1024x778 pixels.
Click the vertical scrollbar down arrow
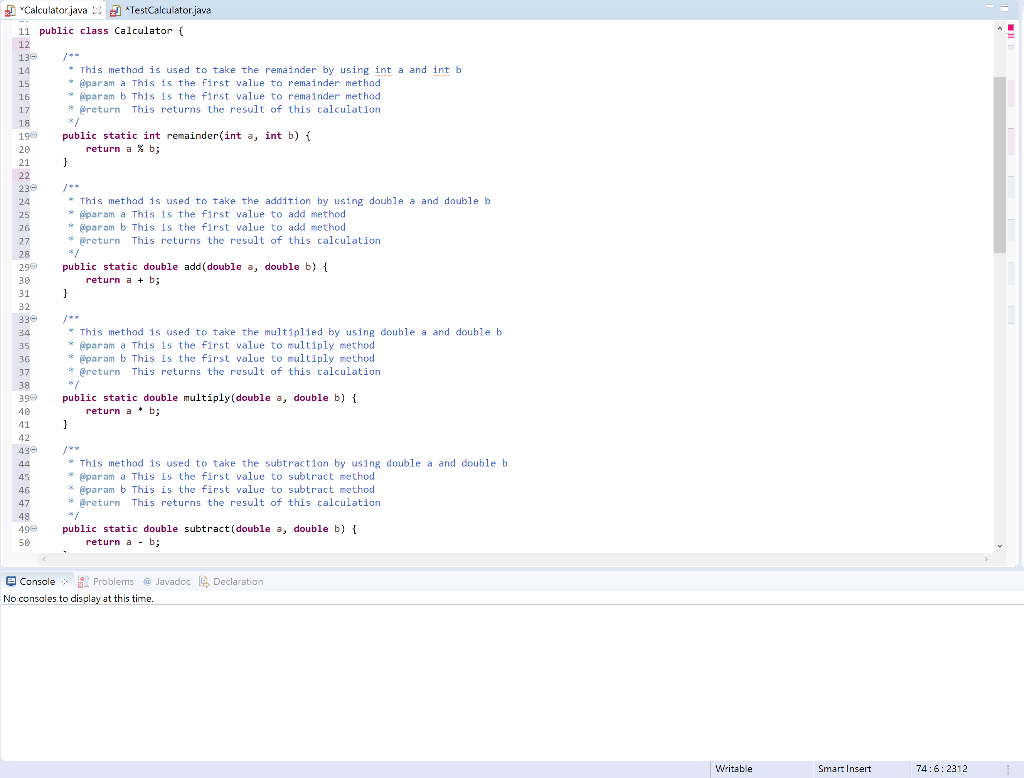click(x=999, y=545)
